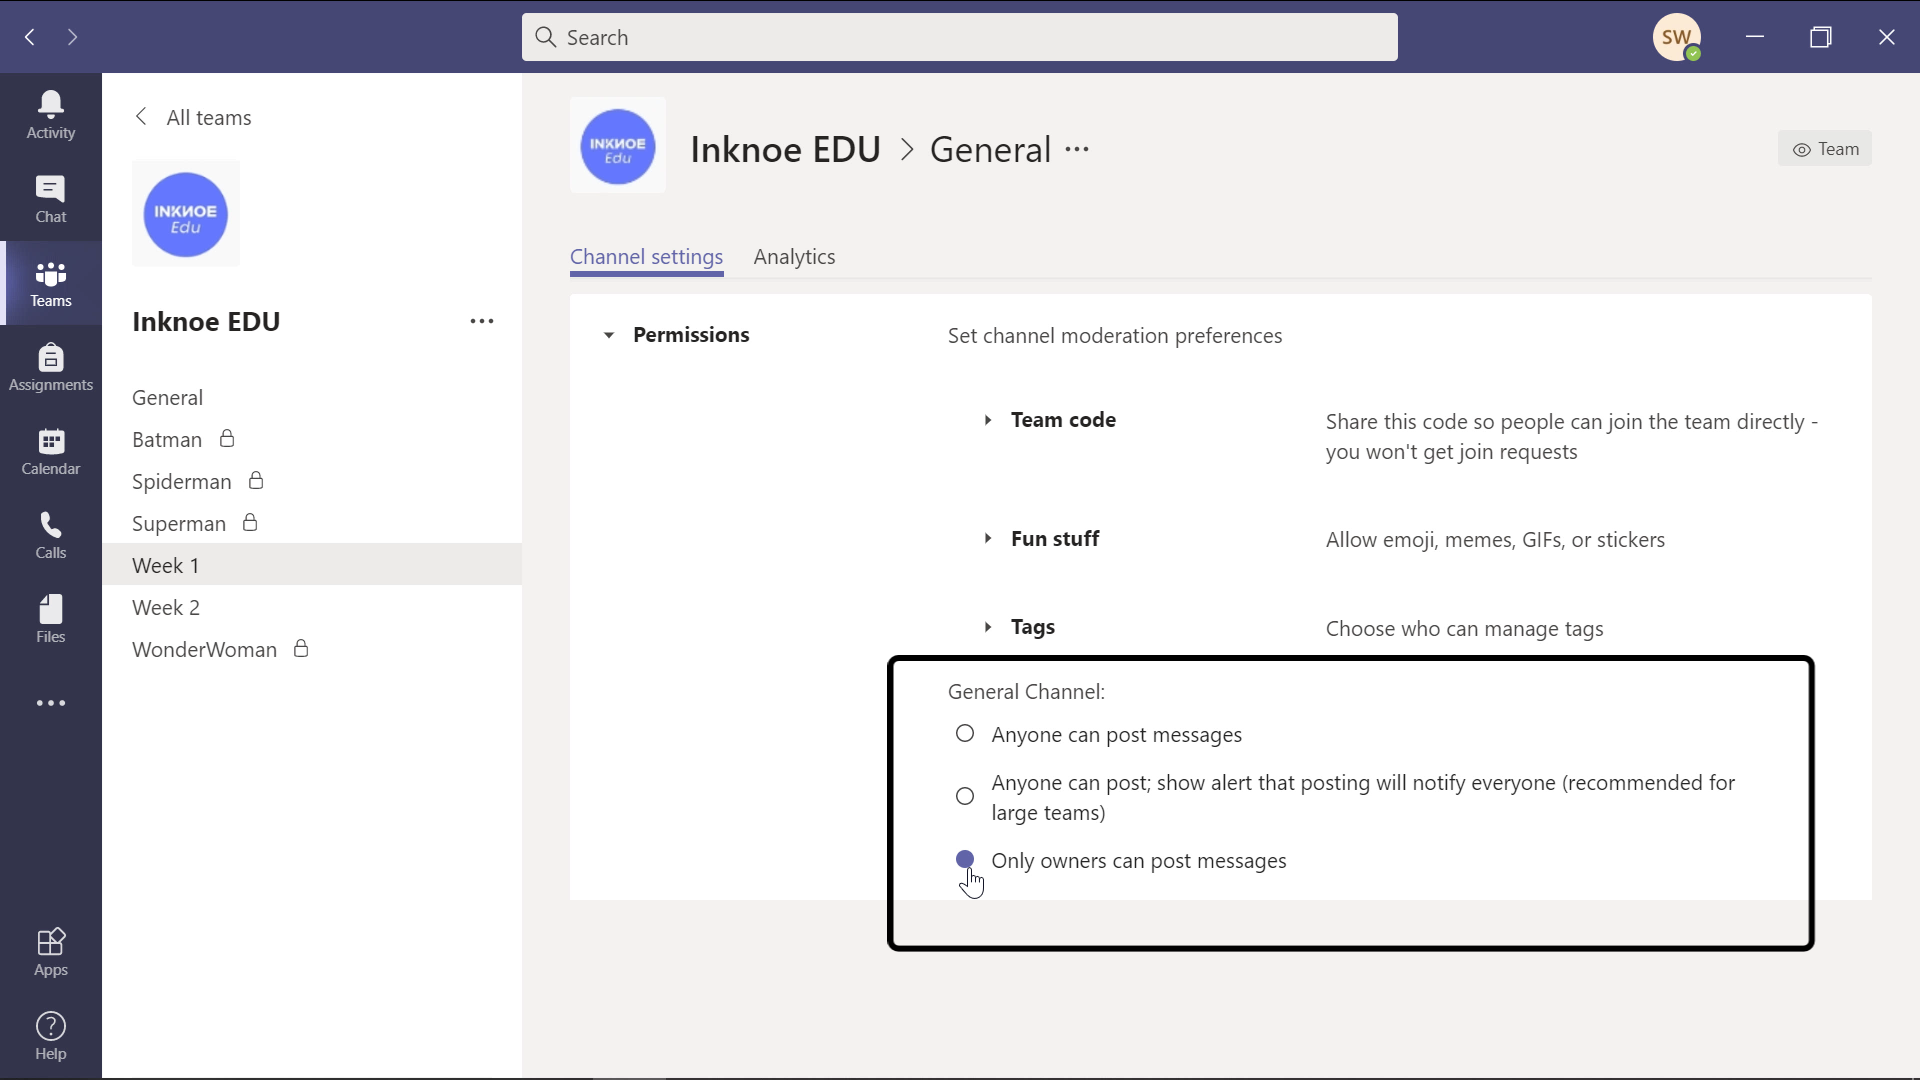This screenshot has height=1080, width=1920.
Task: Select 'Anyone can post messages' option
Action: click(x=964, y=735)
